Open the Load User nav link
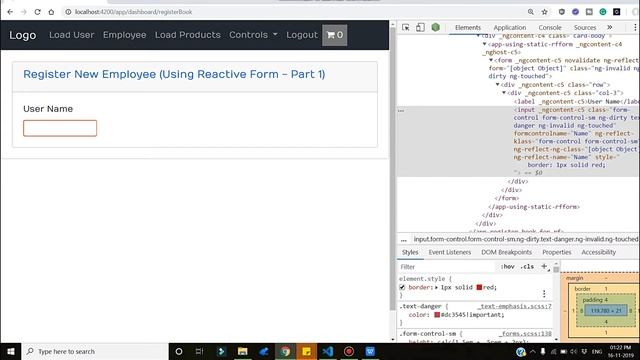The image size is (640, 360). coord(71,35)
